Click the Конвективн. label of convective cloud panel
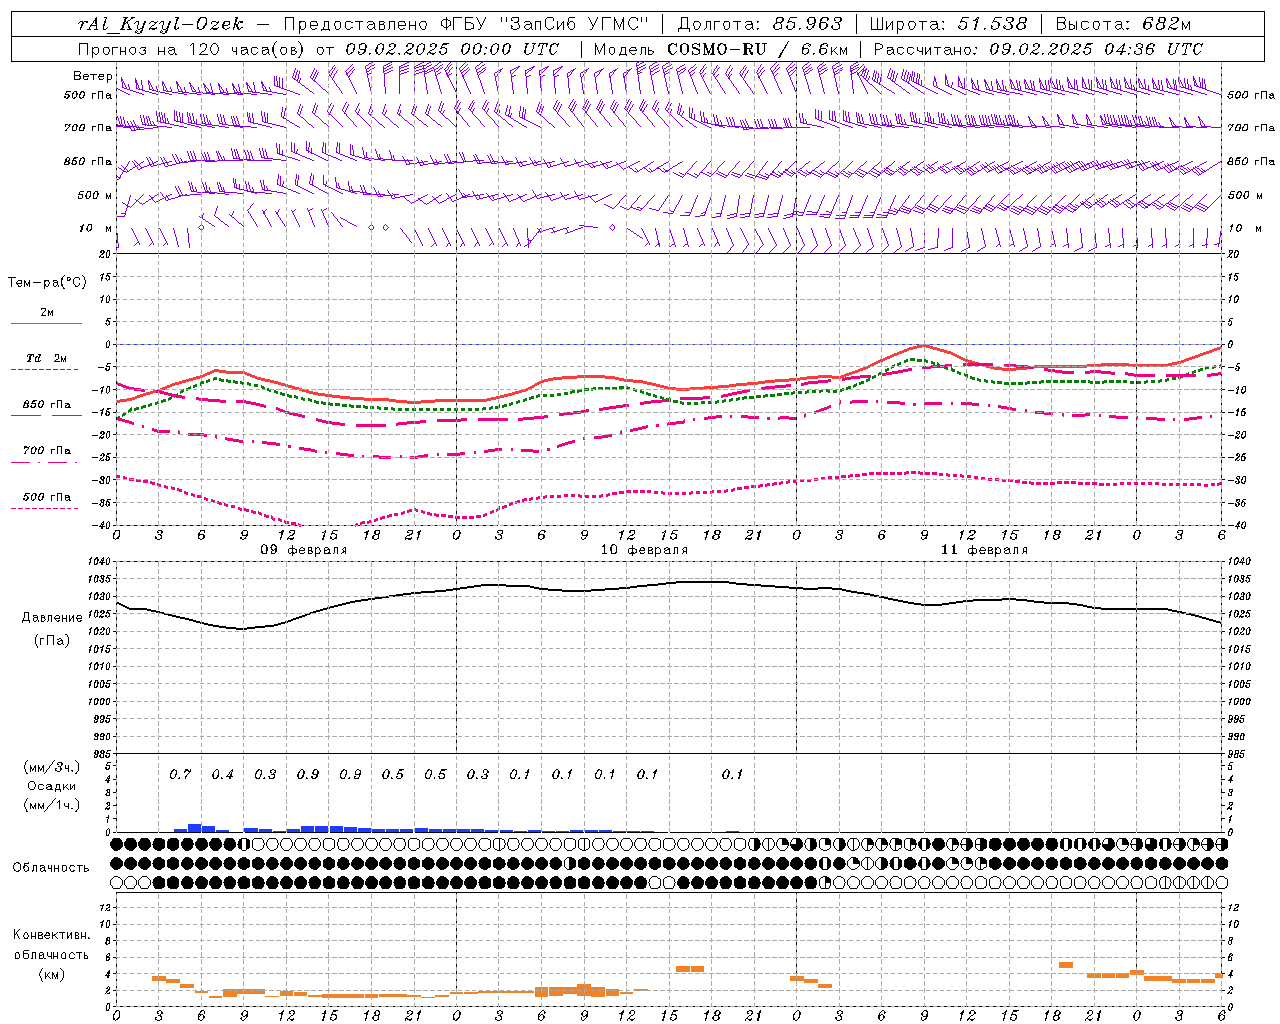 click(51, 935)
